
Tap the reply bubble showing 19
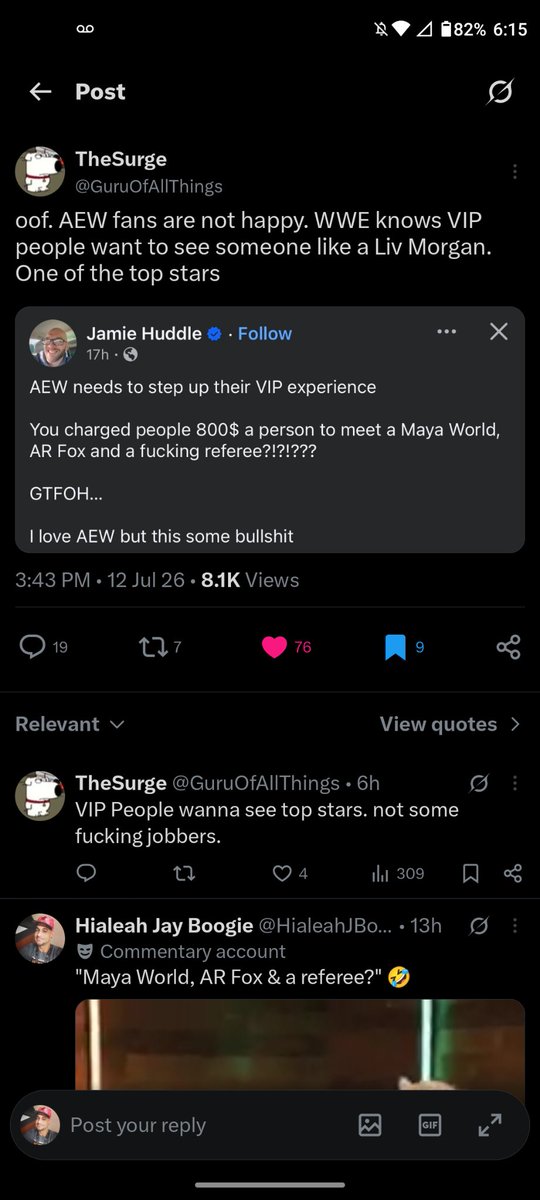coord(43,647)
